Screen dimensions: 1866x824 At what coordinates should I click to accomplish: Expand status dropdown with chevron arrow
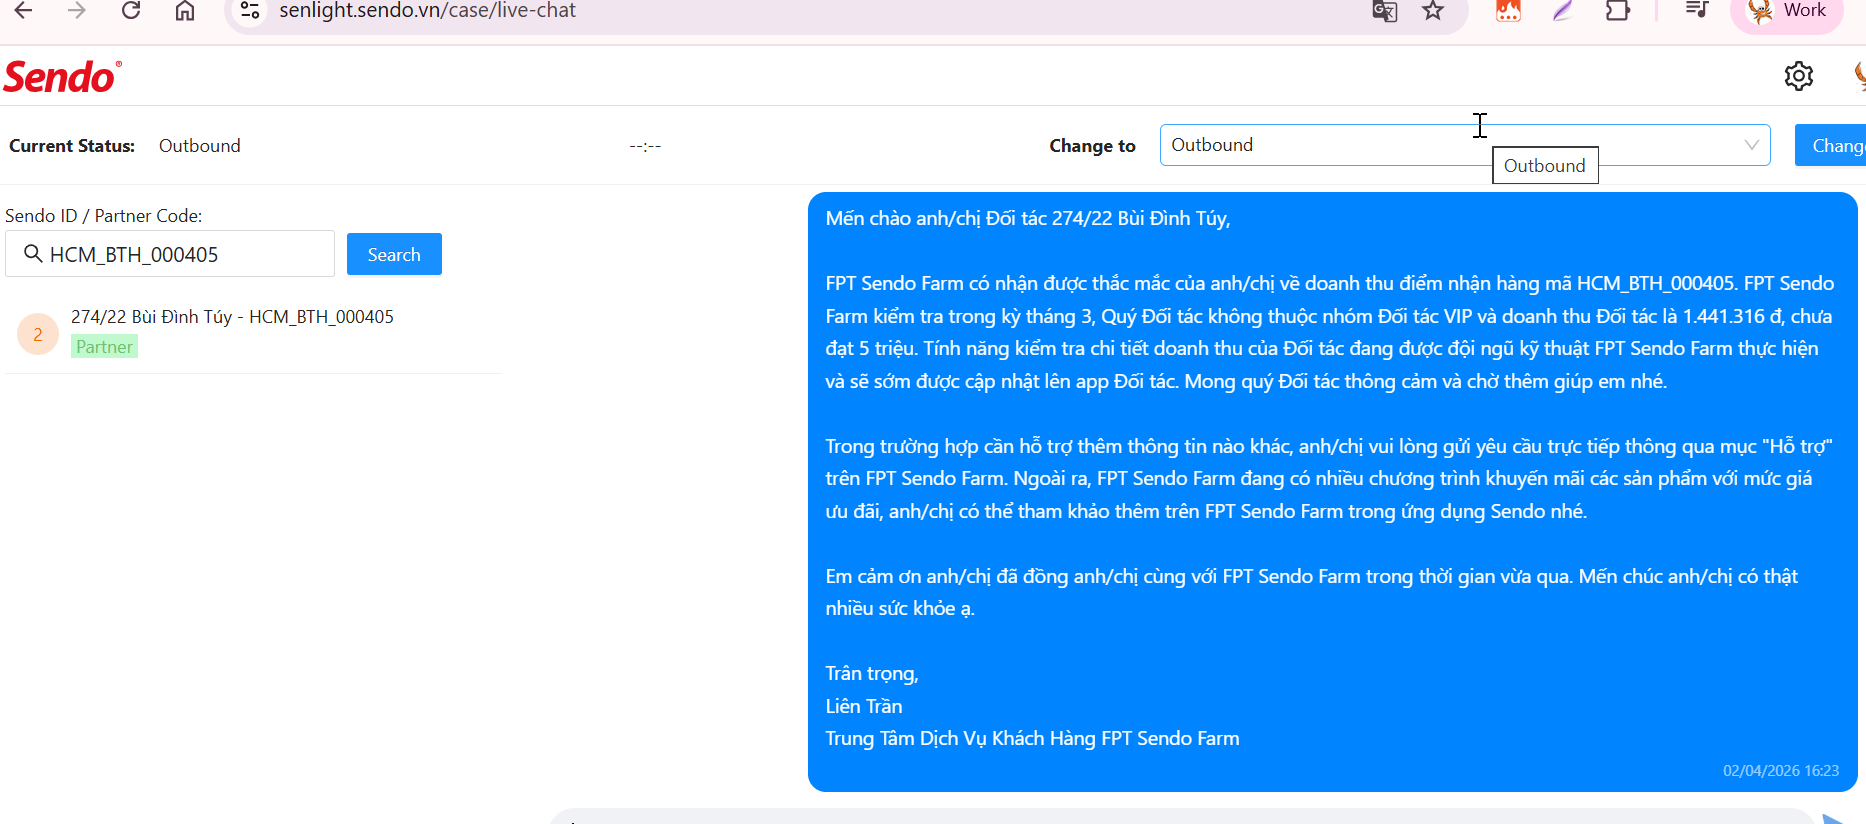(1751, 145)
